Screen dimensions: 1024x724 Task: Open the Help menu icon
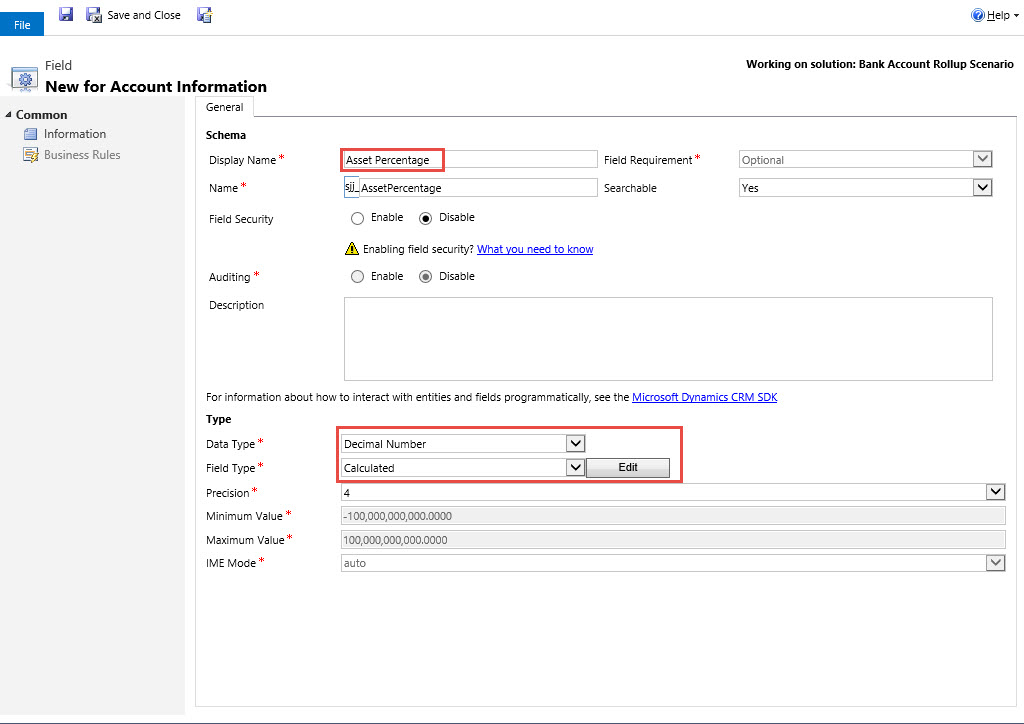click(x=978, y=15)
